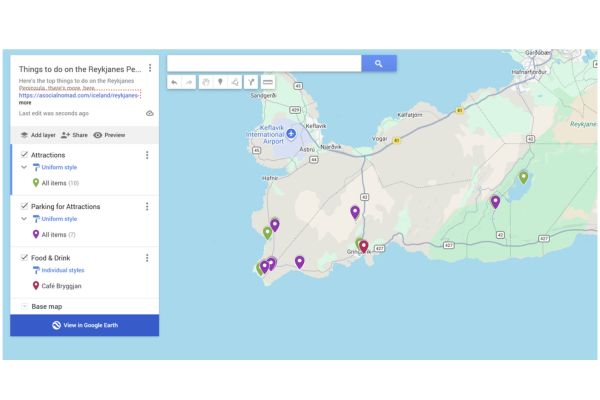The height and width of the screenshot is (400, 600).
Task: Open Individual styles under Food & Drink
Action: pos(63,270)
